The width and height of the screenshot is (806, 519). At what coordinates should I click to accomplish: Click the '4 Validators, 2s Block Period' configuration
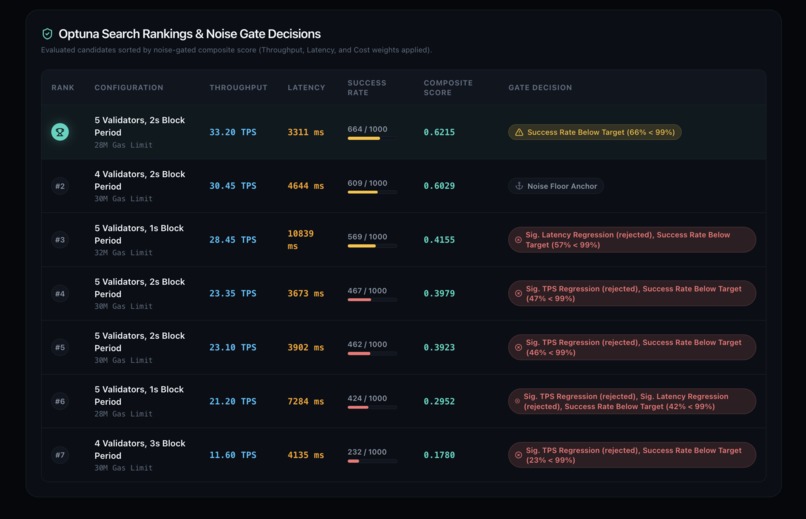click(140, 180)
